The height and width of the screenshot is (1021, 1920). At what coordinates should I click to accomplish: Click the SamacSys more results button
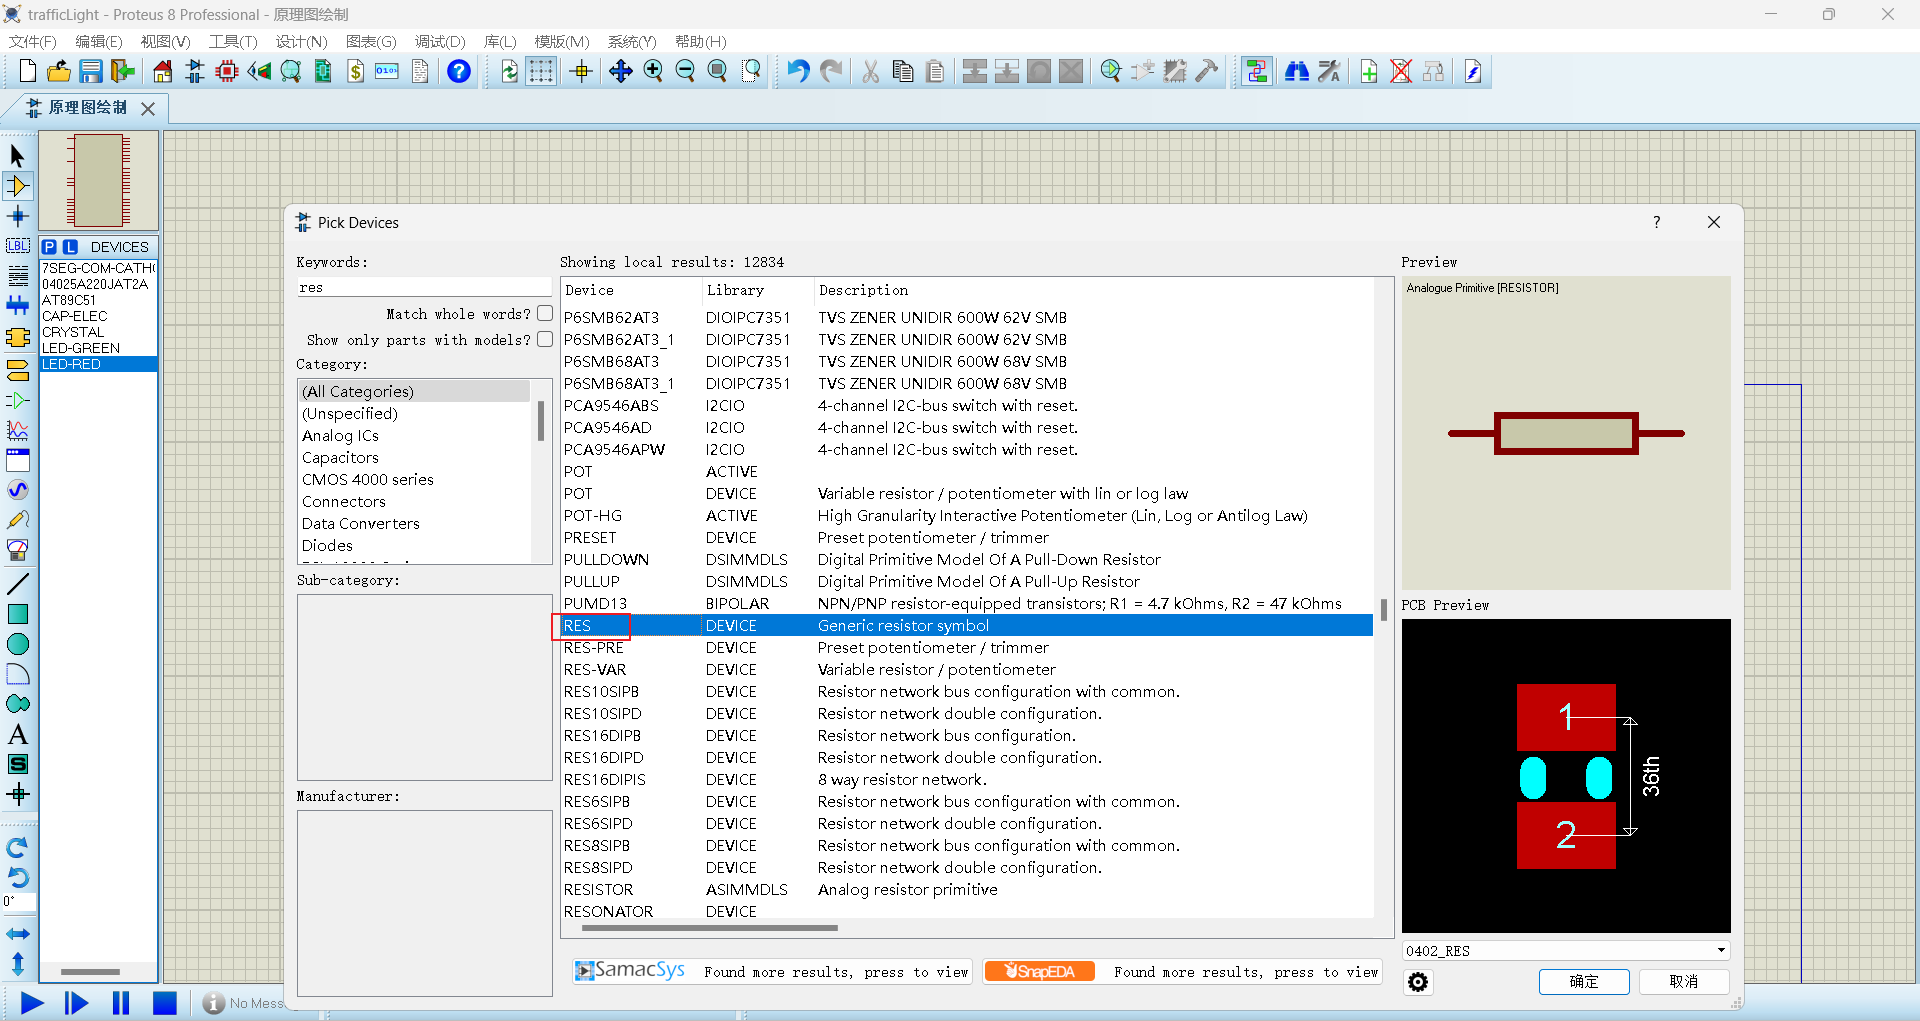pyautogui.click(x=771, y=971)
